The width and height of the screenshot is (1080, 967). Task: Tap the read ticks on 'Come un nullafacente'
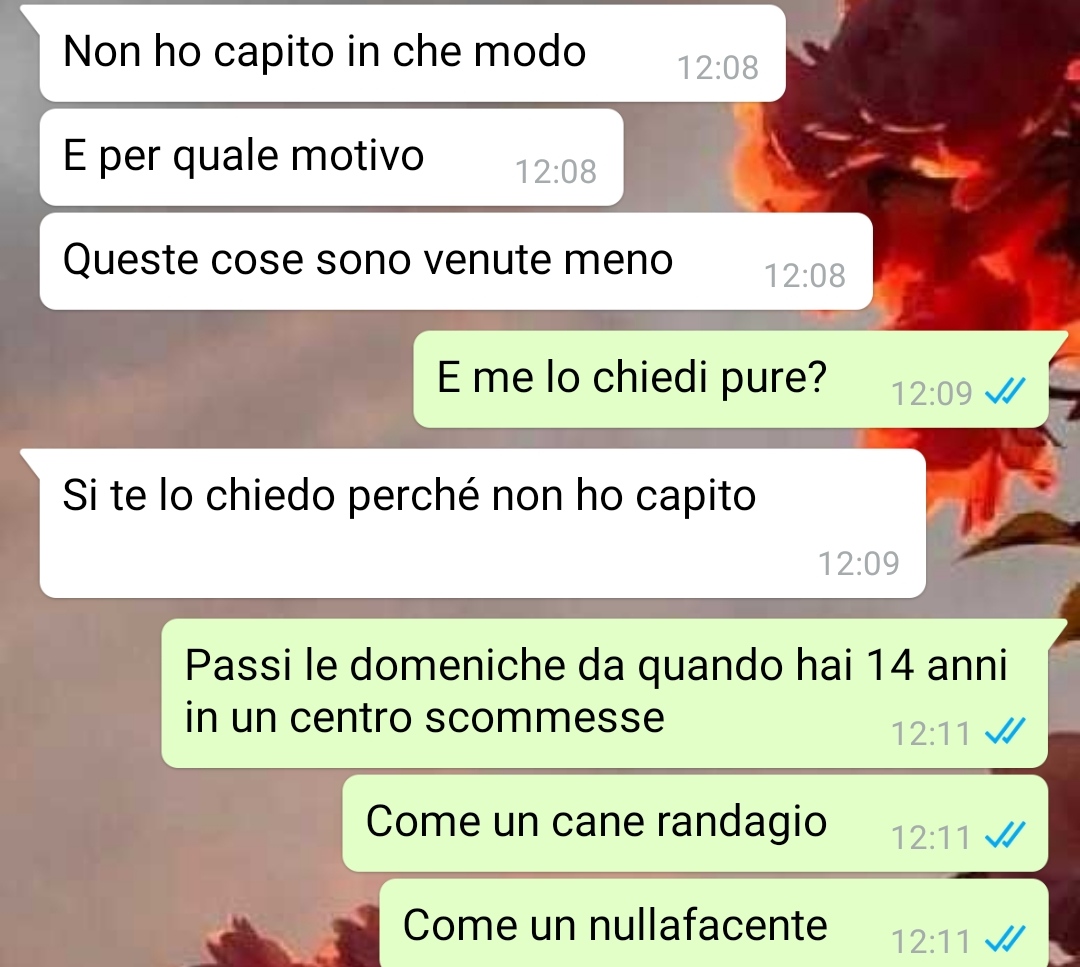(x=1005, y=940)
